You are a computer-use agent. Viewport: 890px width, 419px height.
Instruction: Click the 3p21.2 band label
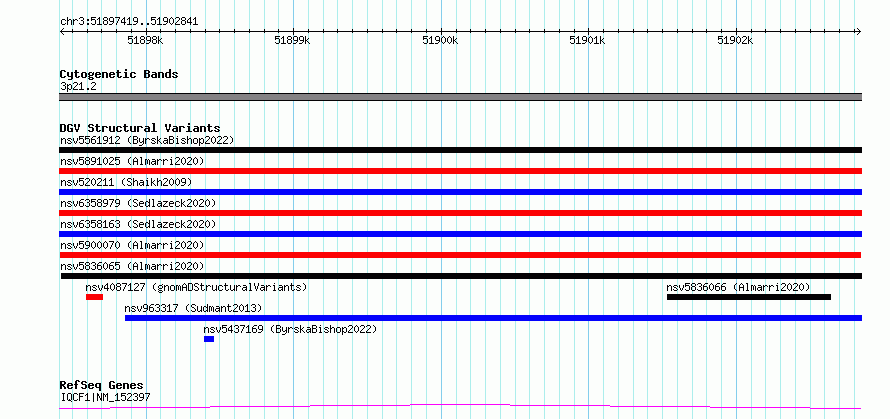pyautogui.click(x=78, y=87)
